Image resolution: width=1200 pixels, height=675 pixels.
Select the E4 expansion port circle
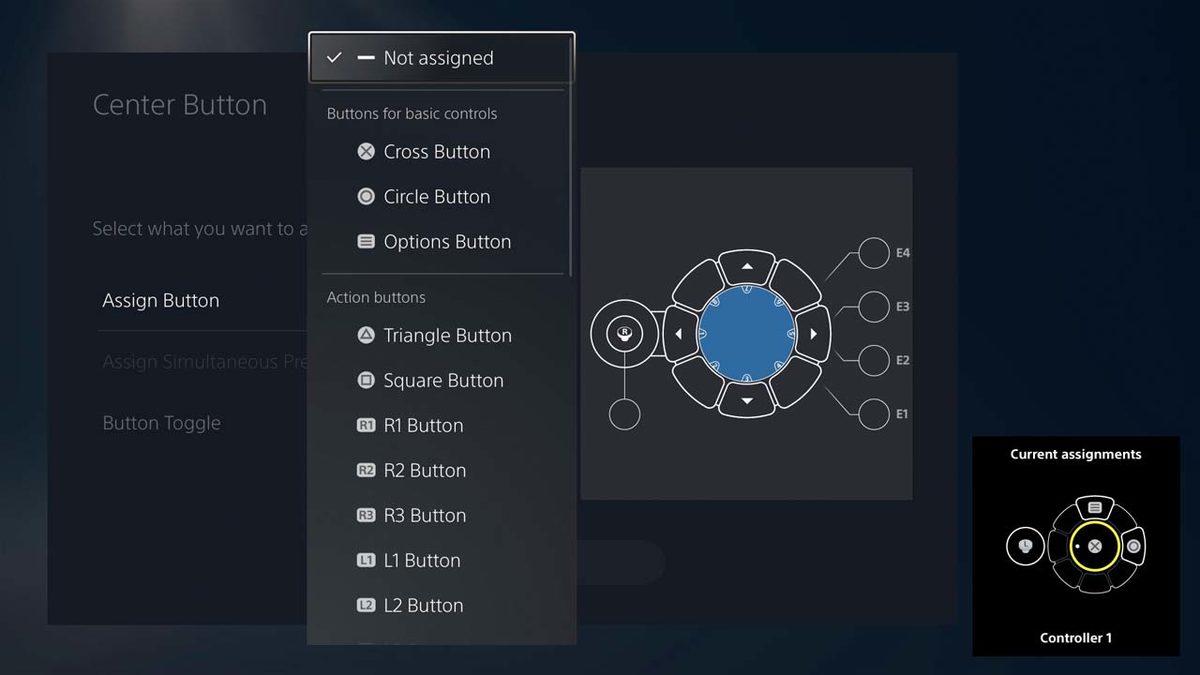click(x=873, y=253)
